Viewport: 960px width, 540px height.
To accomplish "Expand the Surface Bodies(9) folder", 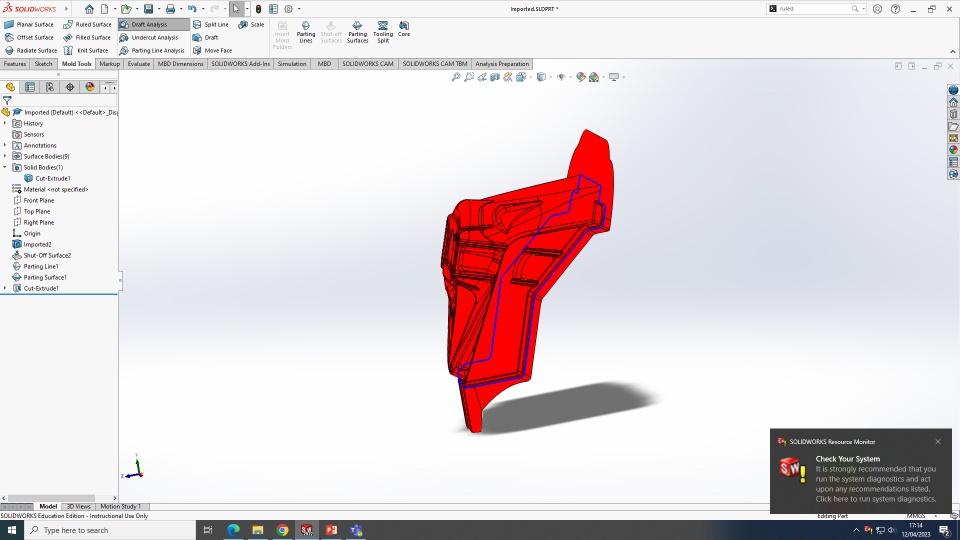I will 5,156.
